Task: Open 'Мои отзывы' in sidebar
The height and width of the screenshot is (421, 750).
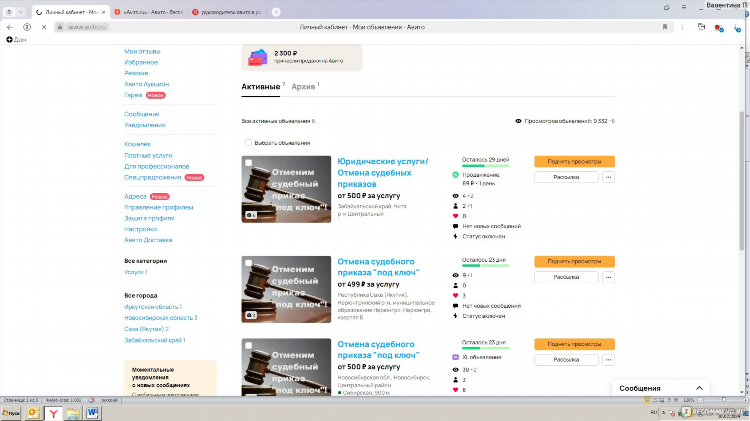Action: click(x=142, y=51)
